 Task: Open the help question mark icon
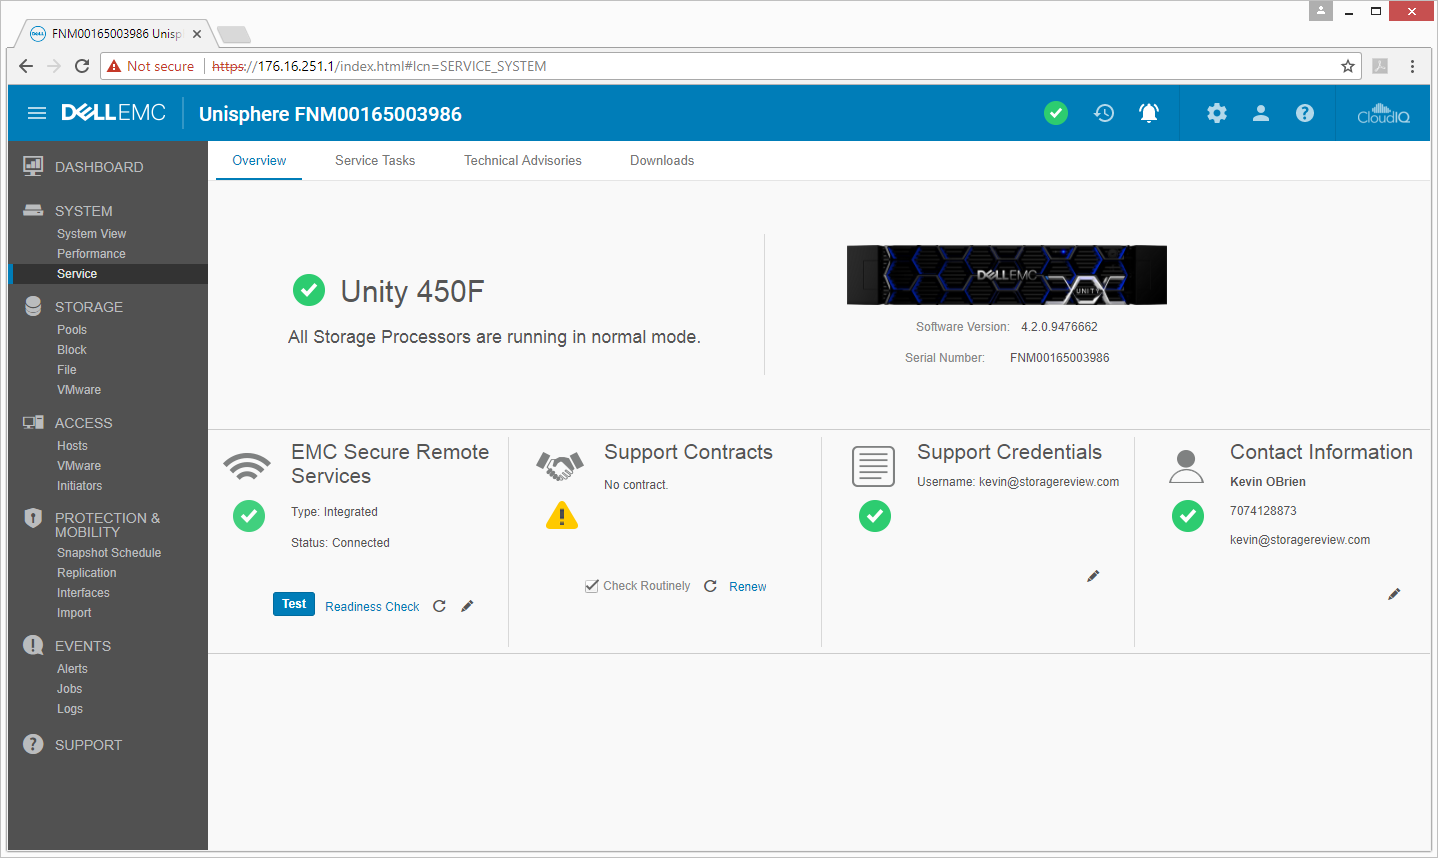[1305, 113]
